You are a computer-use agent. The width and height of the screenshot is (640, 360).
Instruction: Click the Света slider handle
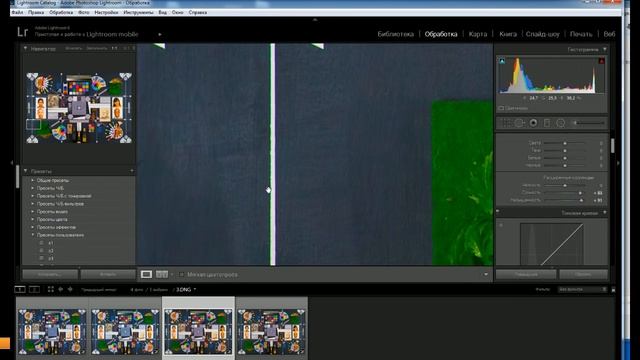(x=565, y=143)
